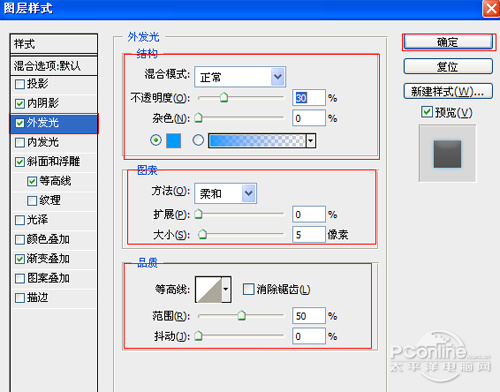Viewport: 500px width, 392px height.
Task: Enable the 内发光 inner glow checkbox
Action: point(20,143)
